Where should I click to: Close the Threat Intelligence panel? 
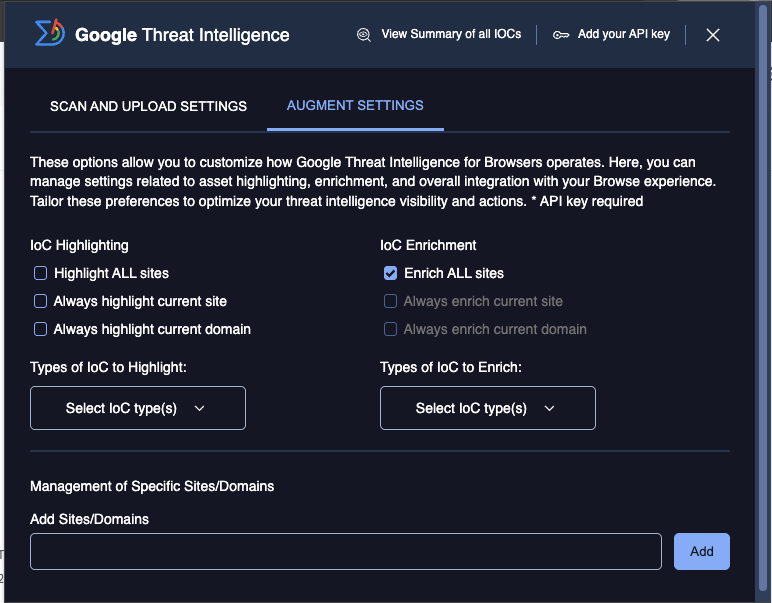713,35
